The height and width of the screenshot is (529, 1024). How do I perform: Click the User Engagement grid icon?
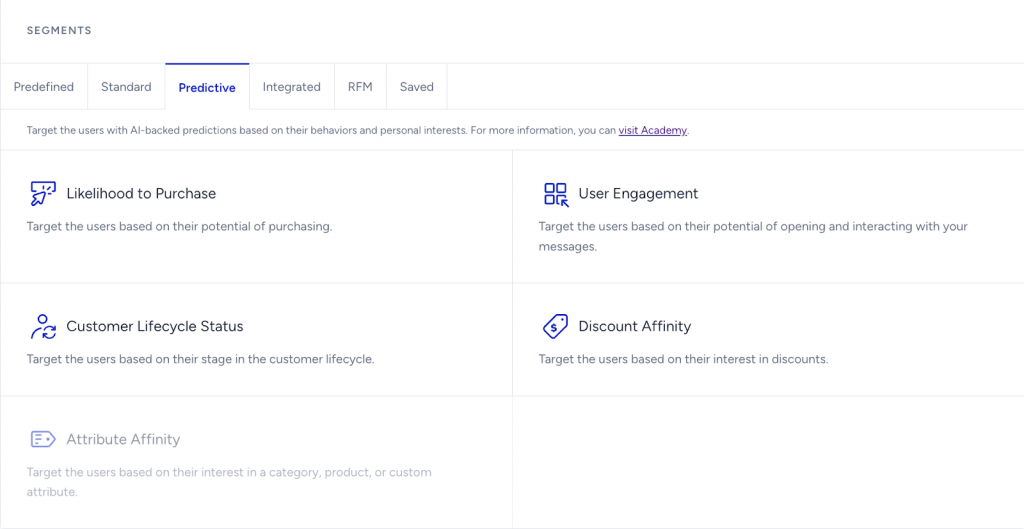point(555,193)
